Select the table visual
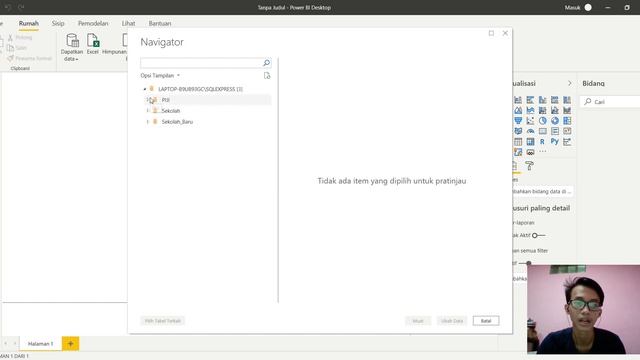The height and width of the screenshot is (360, 640). coord(518,142)
